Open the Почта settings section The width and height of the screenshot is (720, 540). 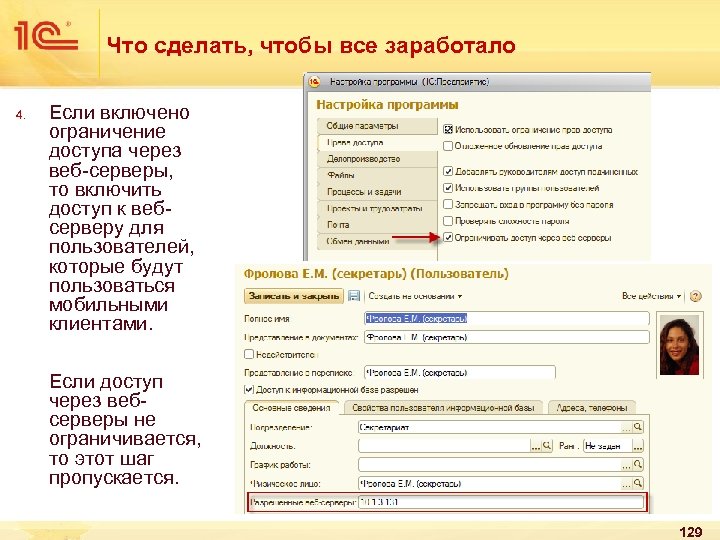(377, 225)
